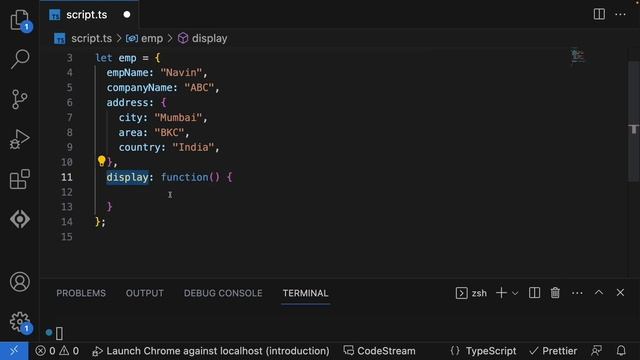
Task: Split the terminal pane
Action: 534,293
